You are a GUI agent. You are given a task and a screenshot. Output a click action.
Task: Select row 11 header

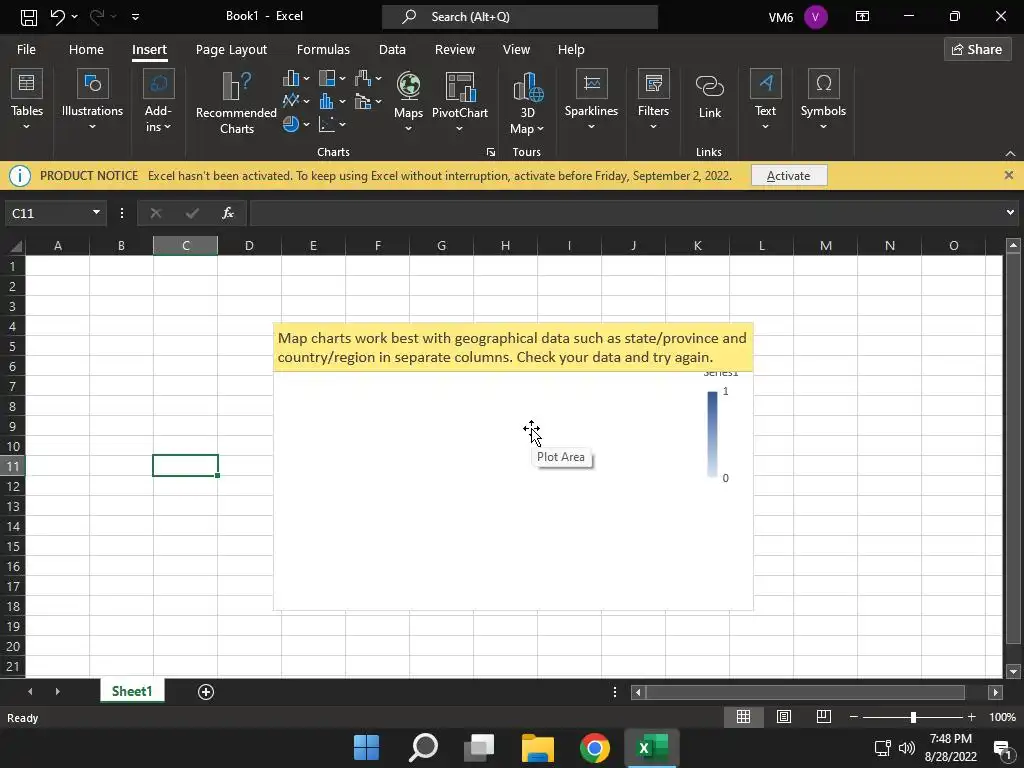click(x=12, y=466)
